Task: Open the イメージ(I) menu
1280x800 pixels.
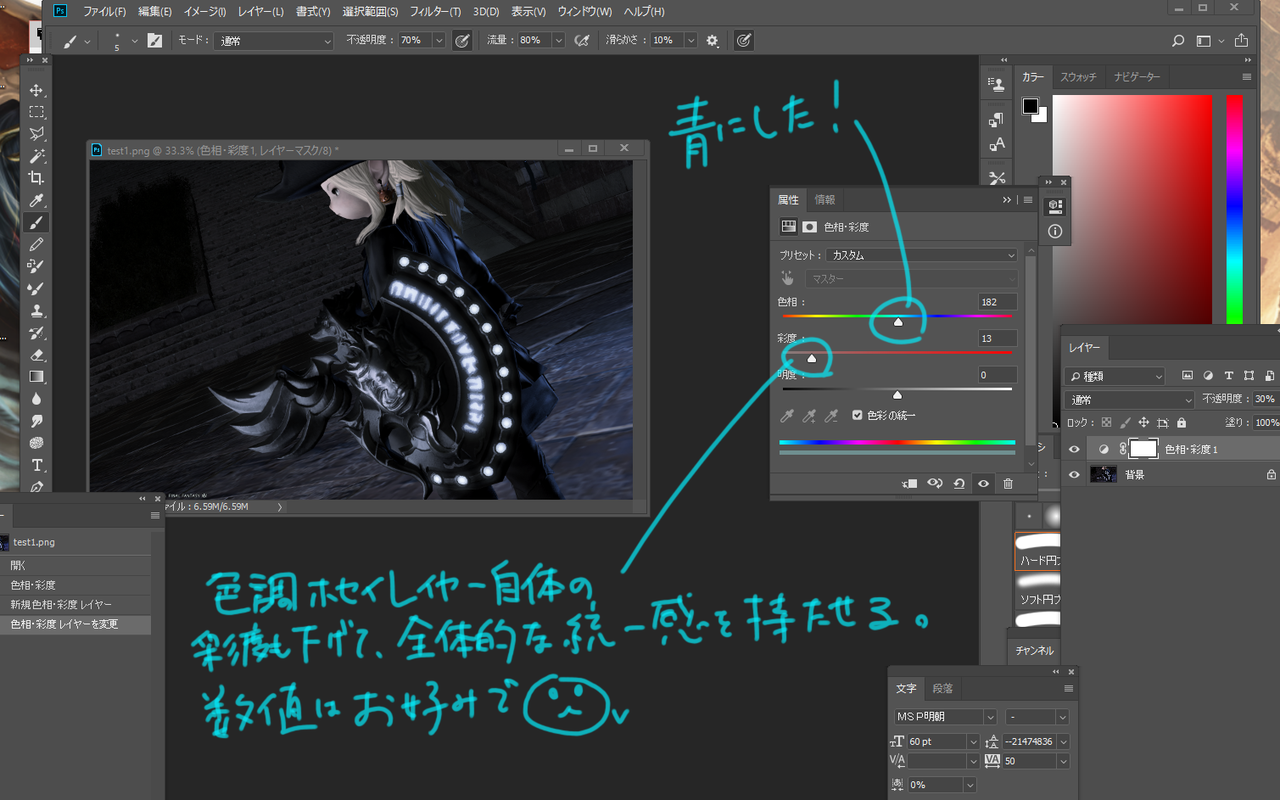Action: click(x=204, y=12)
